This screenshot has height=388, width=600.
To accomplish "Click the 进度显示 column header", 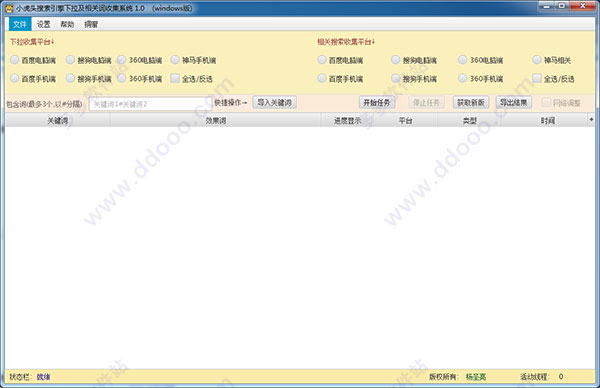I will (x=347, y=121).
